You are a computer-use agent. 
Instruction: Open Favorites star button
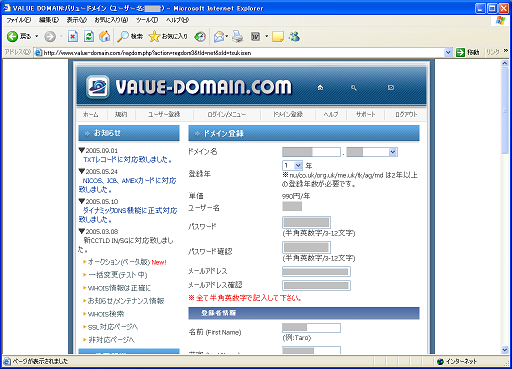(154, 36)
